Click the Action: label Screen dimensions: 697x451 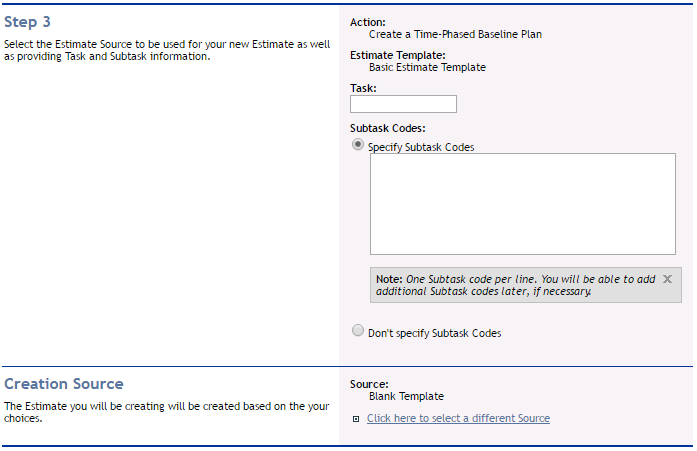368,22
